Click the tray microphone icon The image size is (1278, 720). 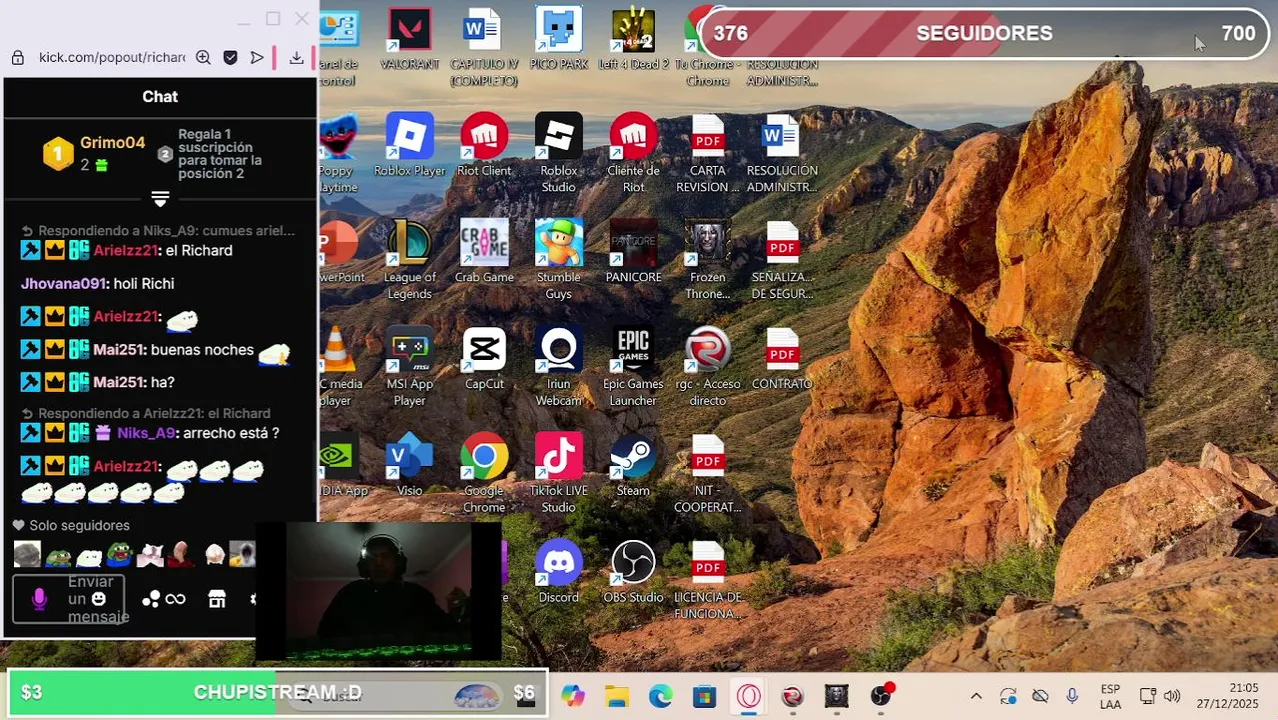pyautogui.click(x=1072, y=696)
